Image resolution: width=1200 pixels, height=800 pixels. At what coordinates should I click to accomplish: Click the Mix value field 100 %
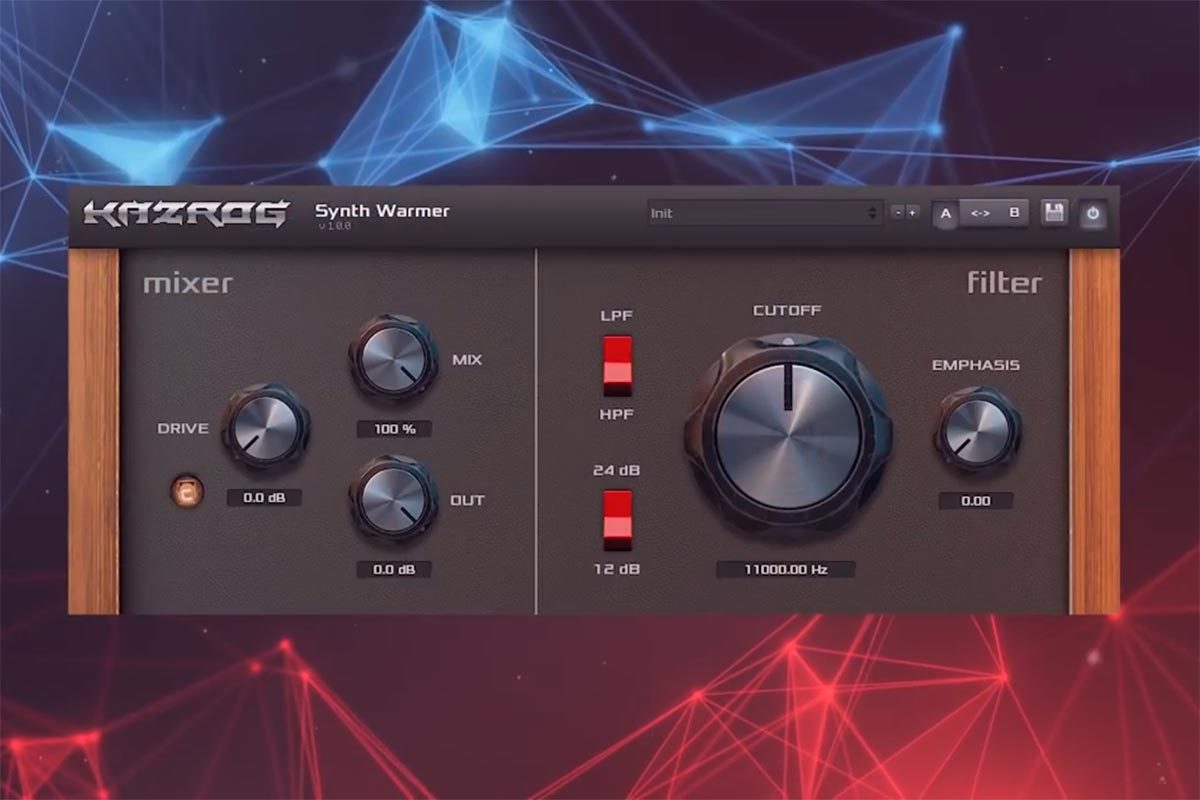coord(394,429)
